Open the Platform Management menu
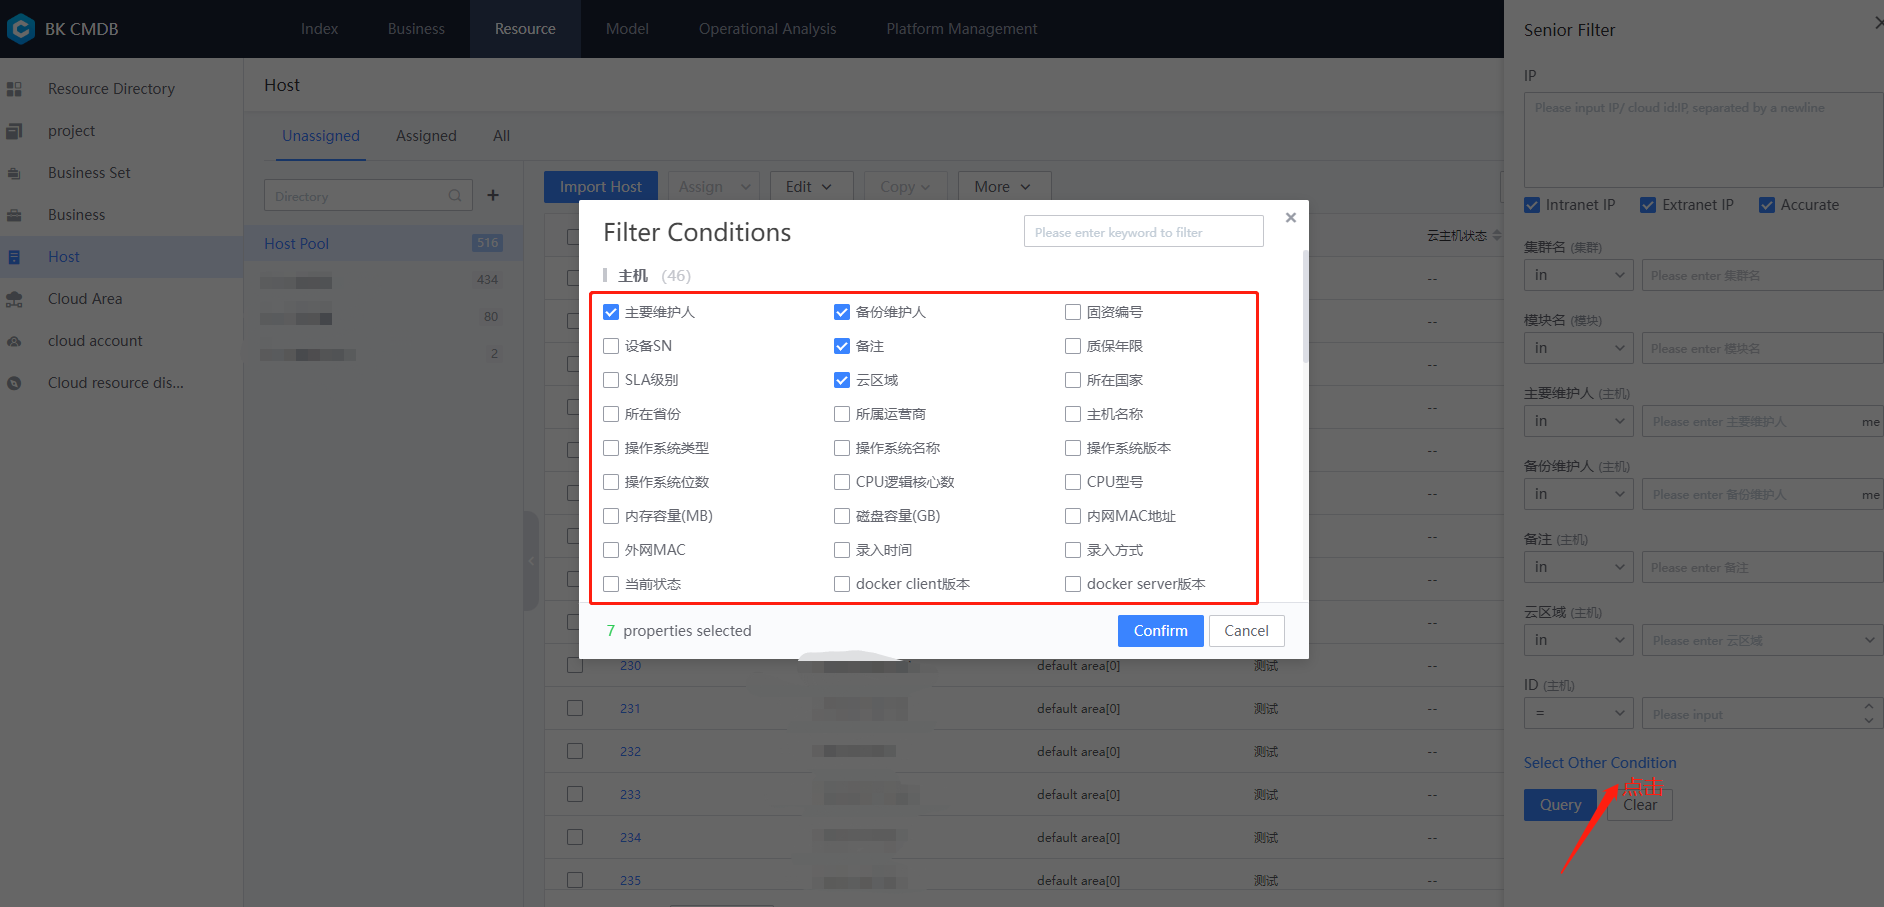The image size is (1884, 907). (x=962, y=29)
